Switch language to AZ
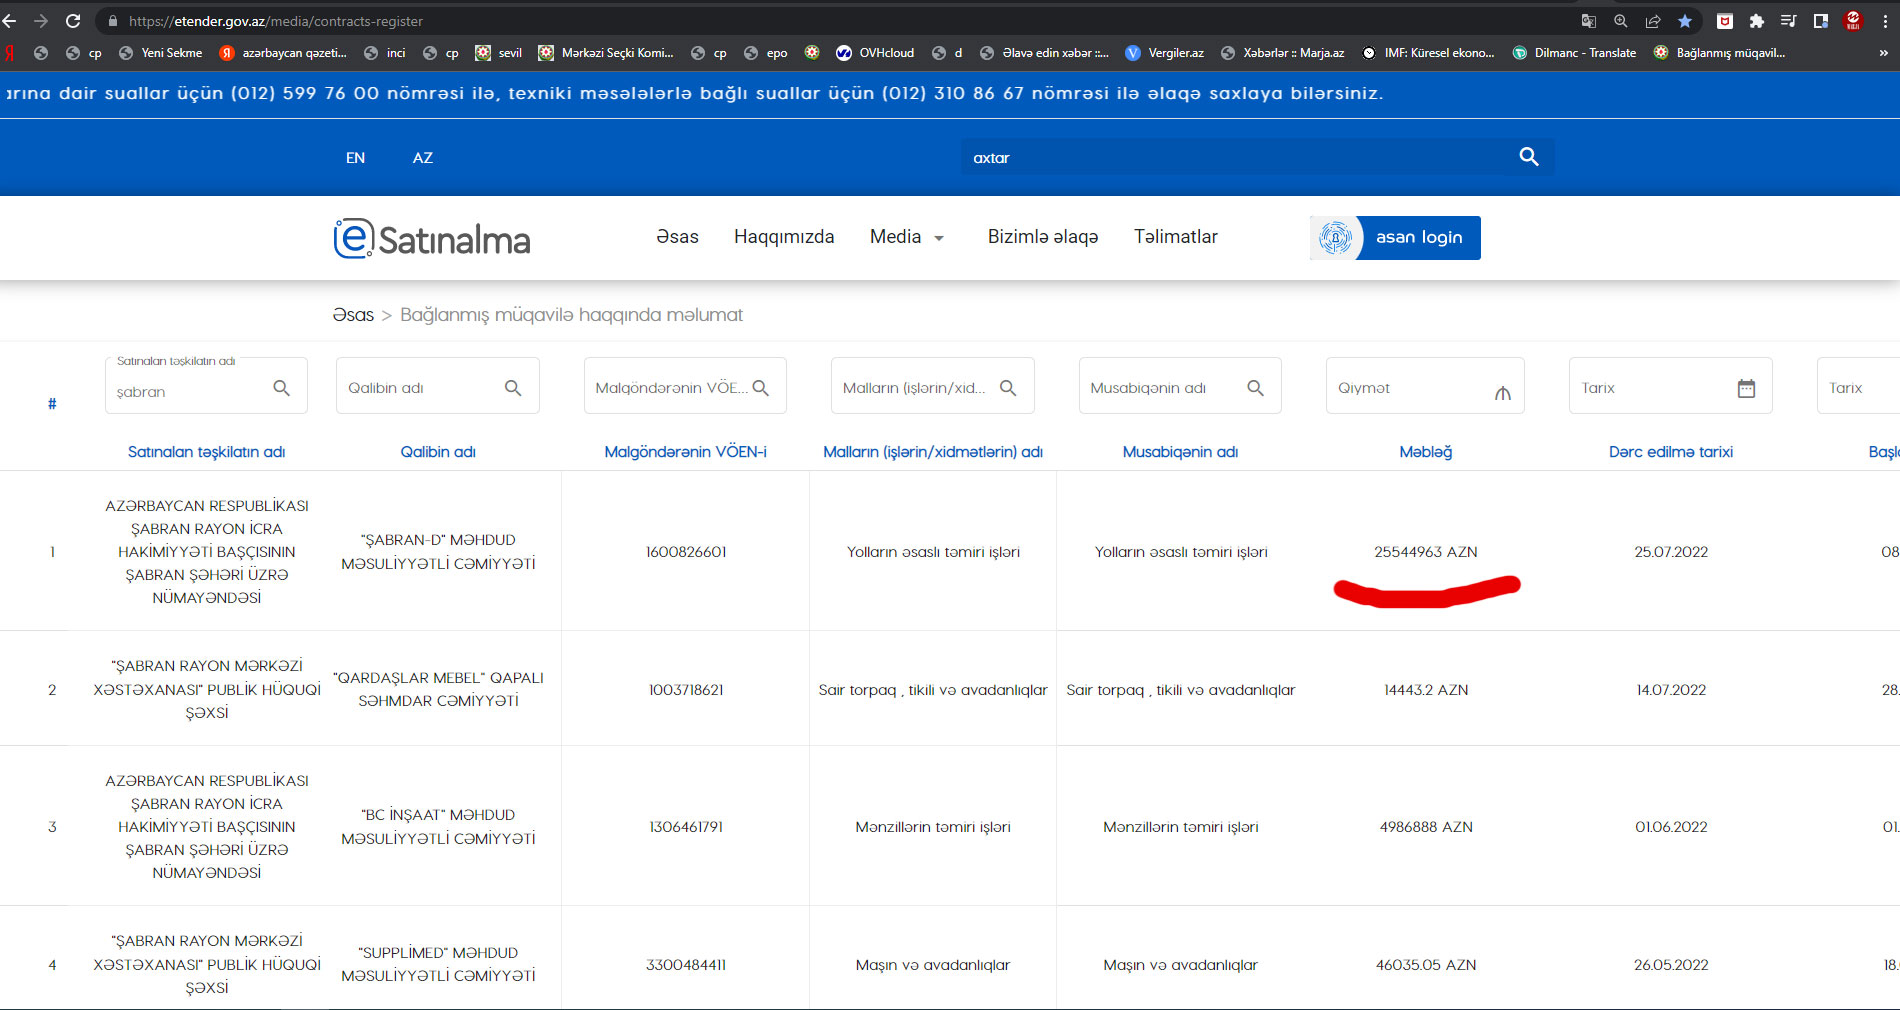1900x1010 pixels. coord(422,158)
